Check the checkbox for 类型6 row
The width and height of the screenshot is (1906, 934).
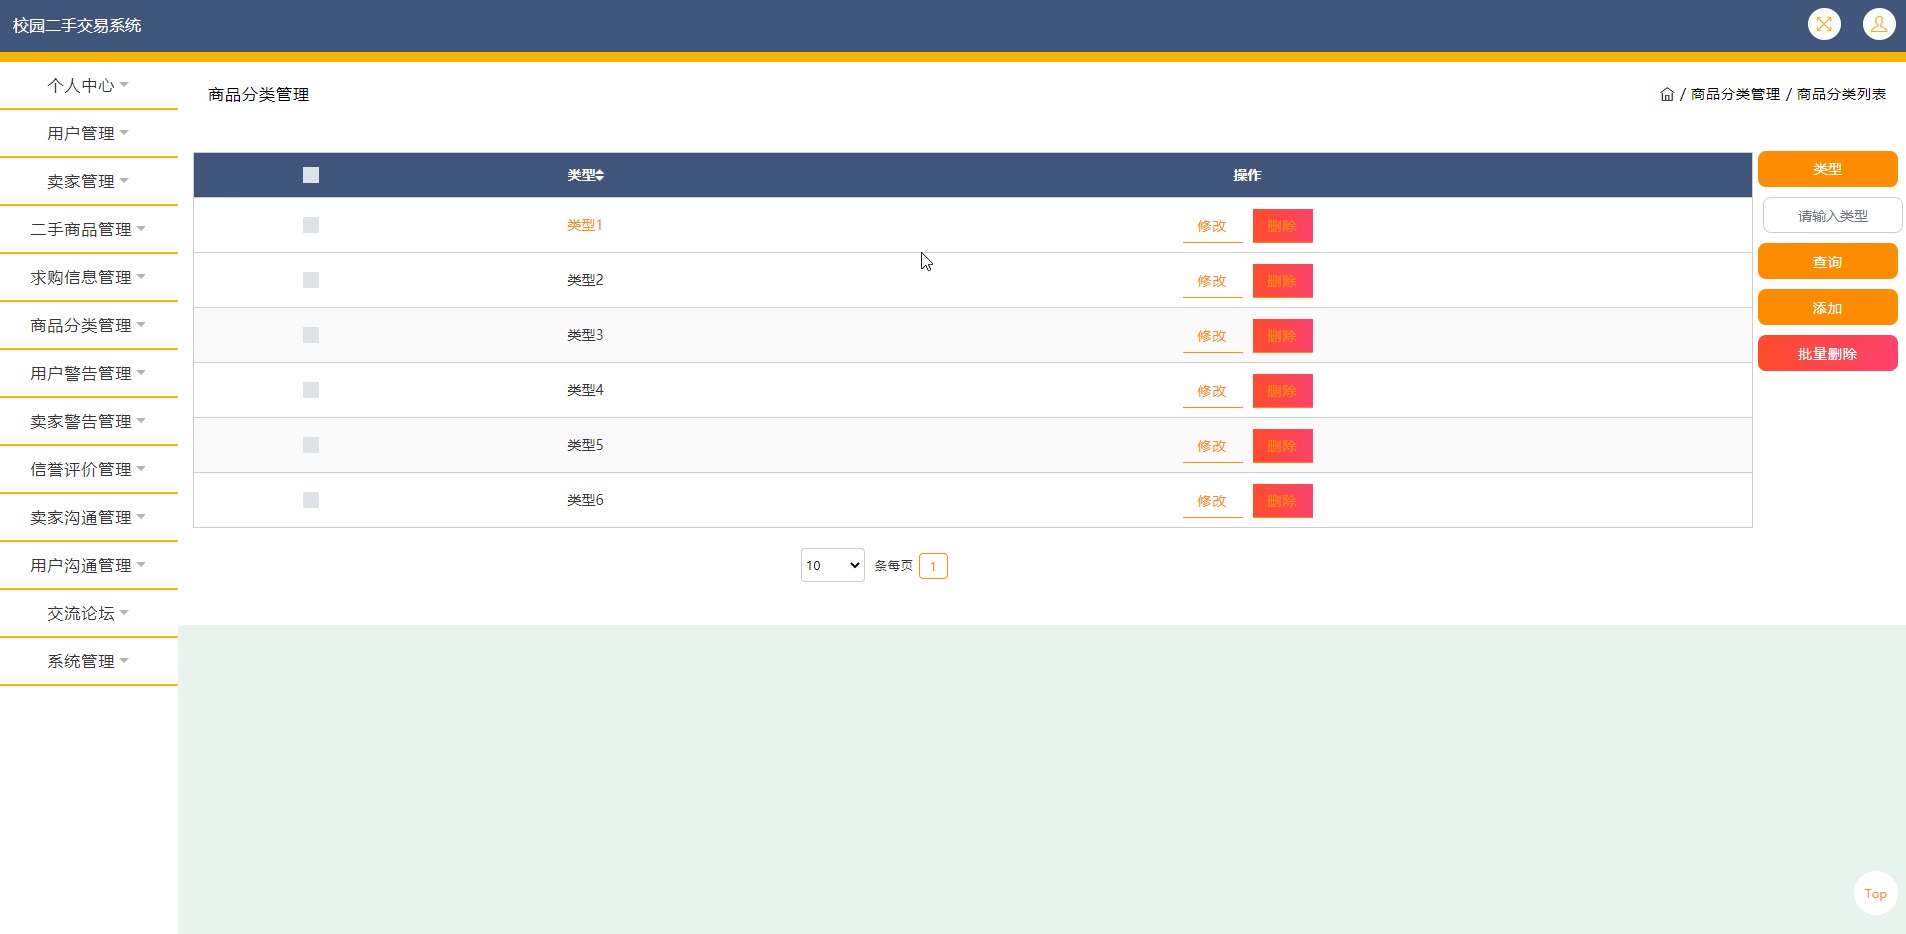[x=311, y=500]
